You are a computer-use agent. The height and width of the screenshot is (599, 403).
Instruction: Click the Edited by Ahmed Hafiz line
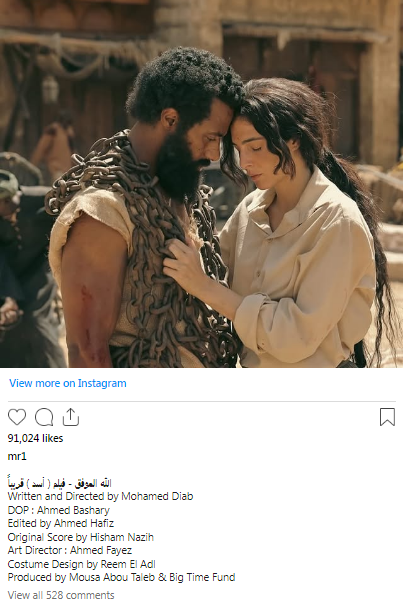coord(61,523)
